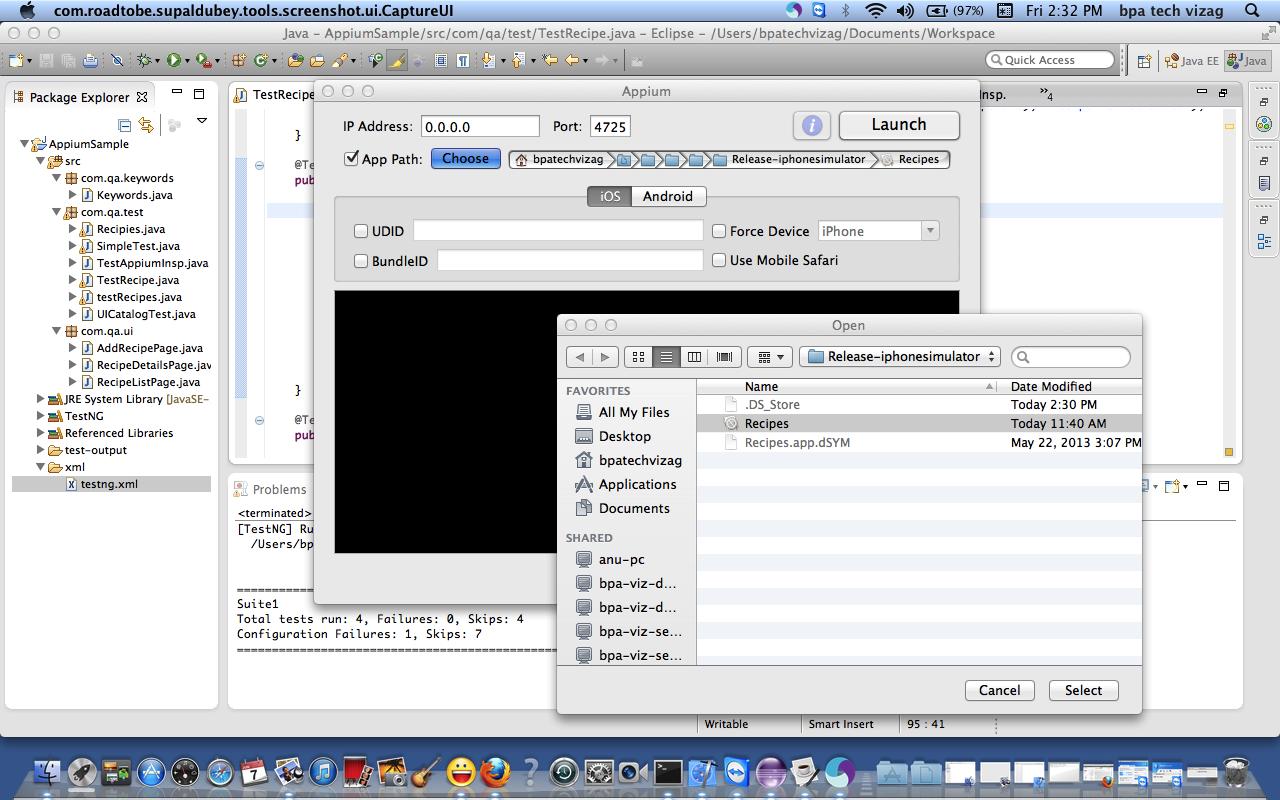Enable the UDID checkbox
Image resolution: width=1280 pixels, height=800 pixels.
click(x=361, y=231)
